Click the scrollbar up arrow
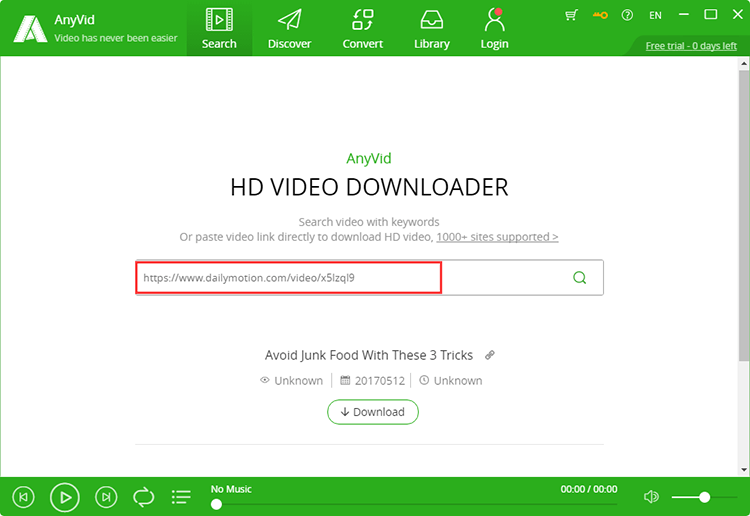The width and height of the screenshot is (750, 516). (x=744, y=63)
